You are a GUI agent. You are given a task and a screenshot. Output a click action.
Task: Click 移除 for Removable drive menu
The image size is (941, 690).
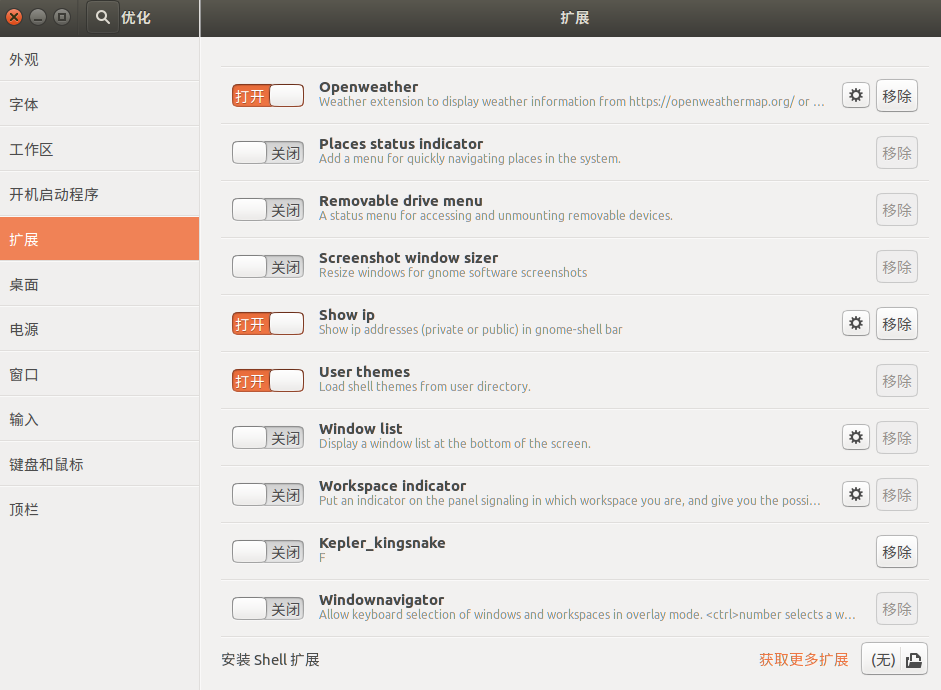pos(897,209)
